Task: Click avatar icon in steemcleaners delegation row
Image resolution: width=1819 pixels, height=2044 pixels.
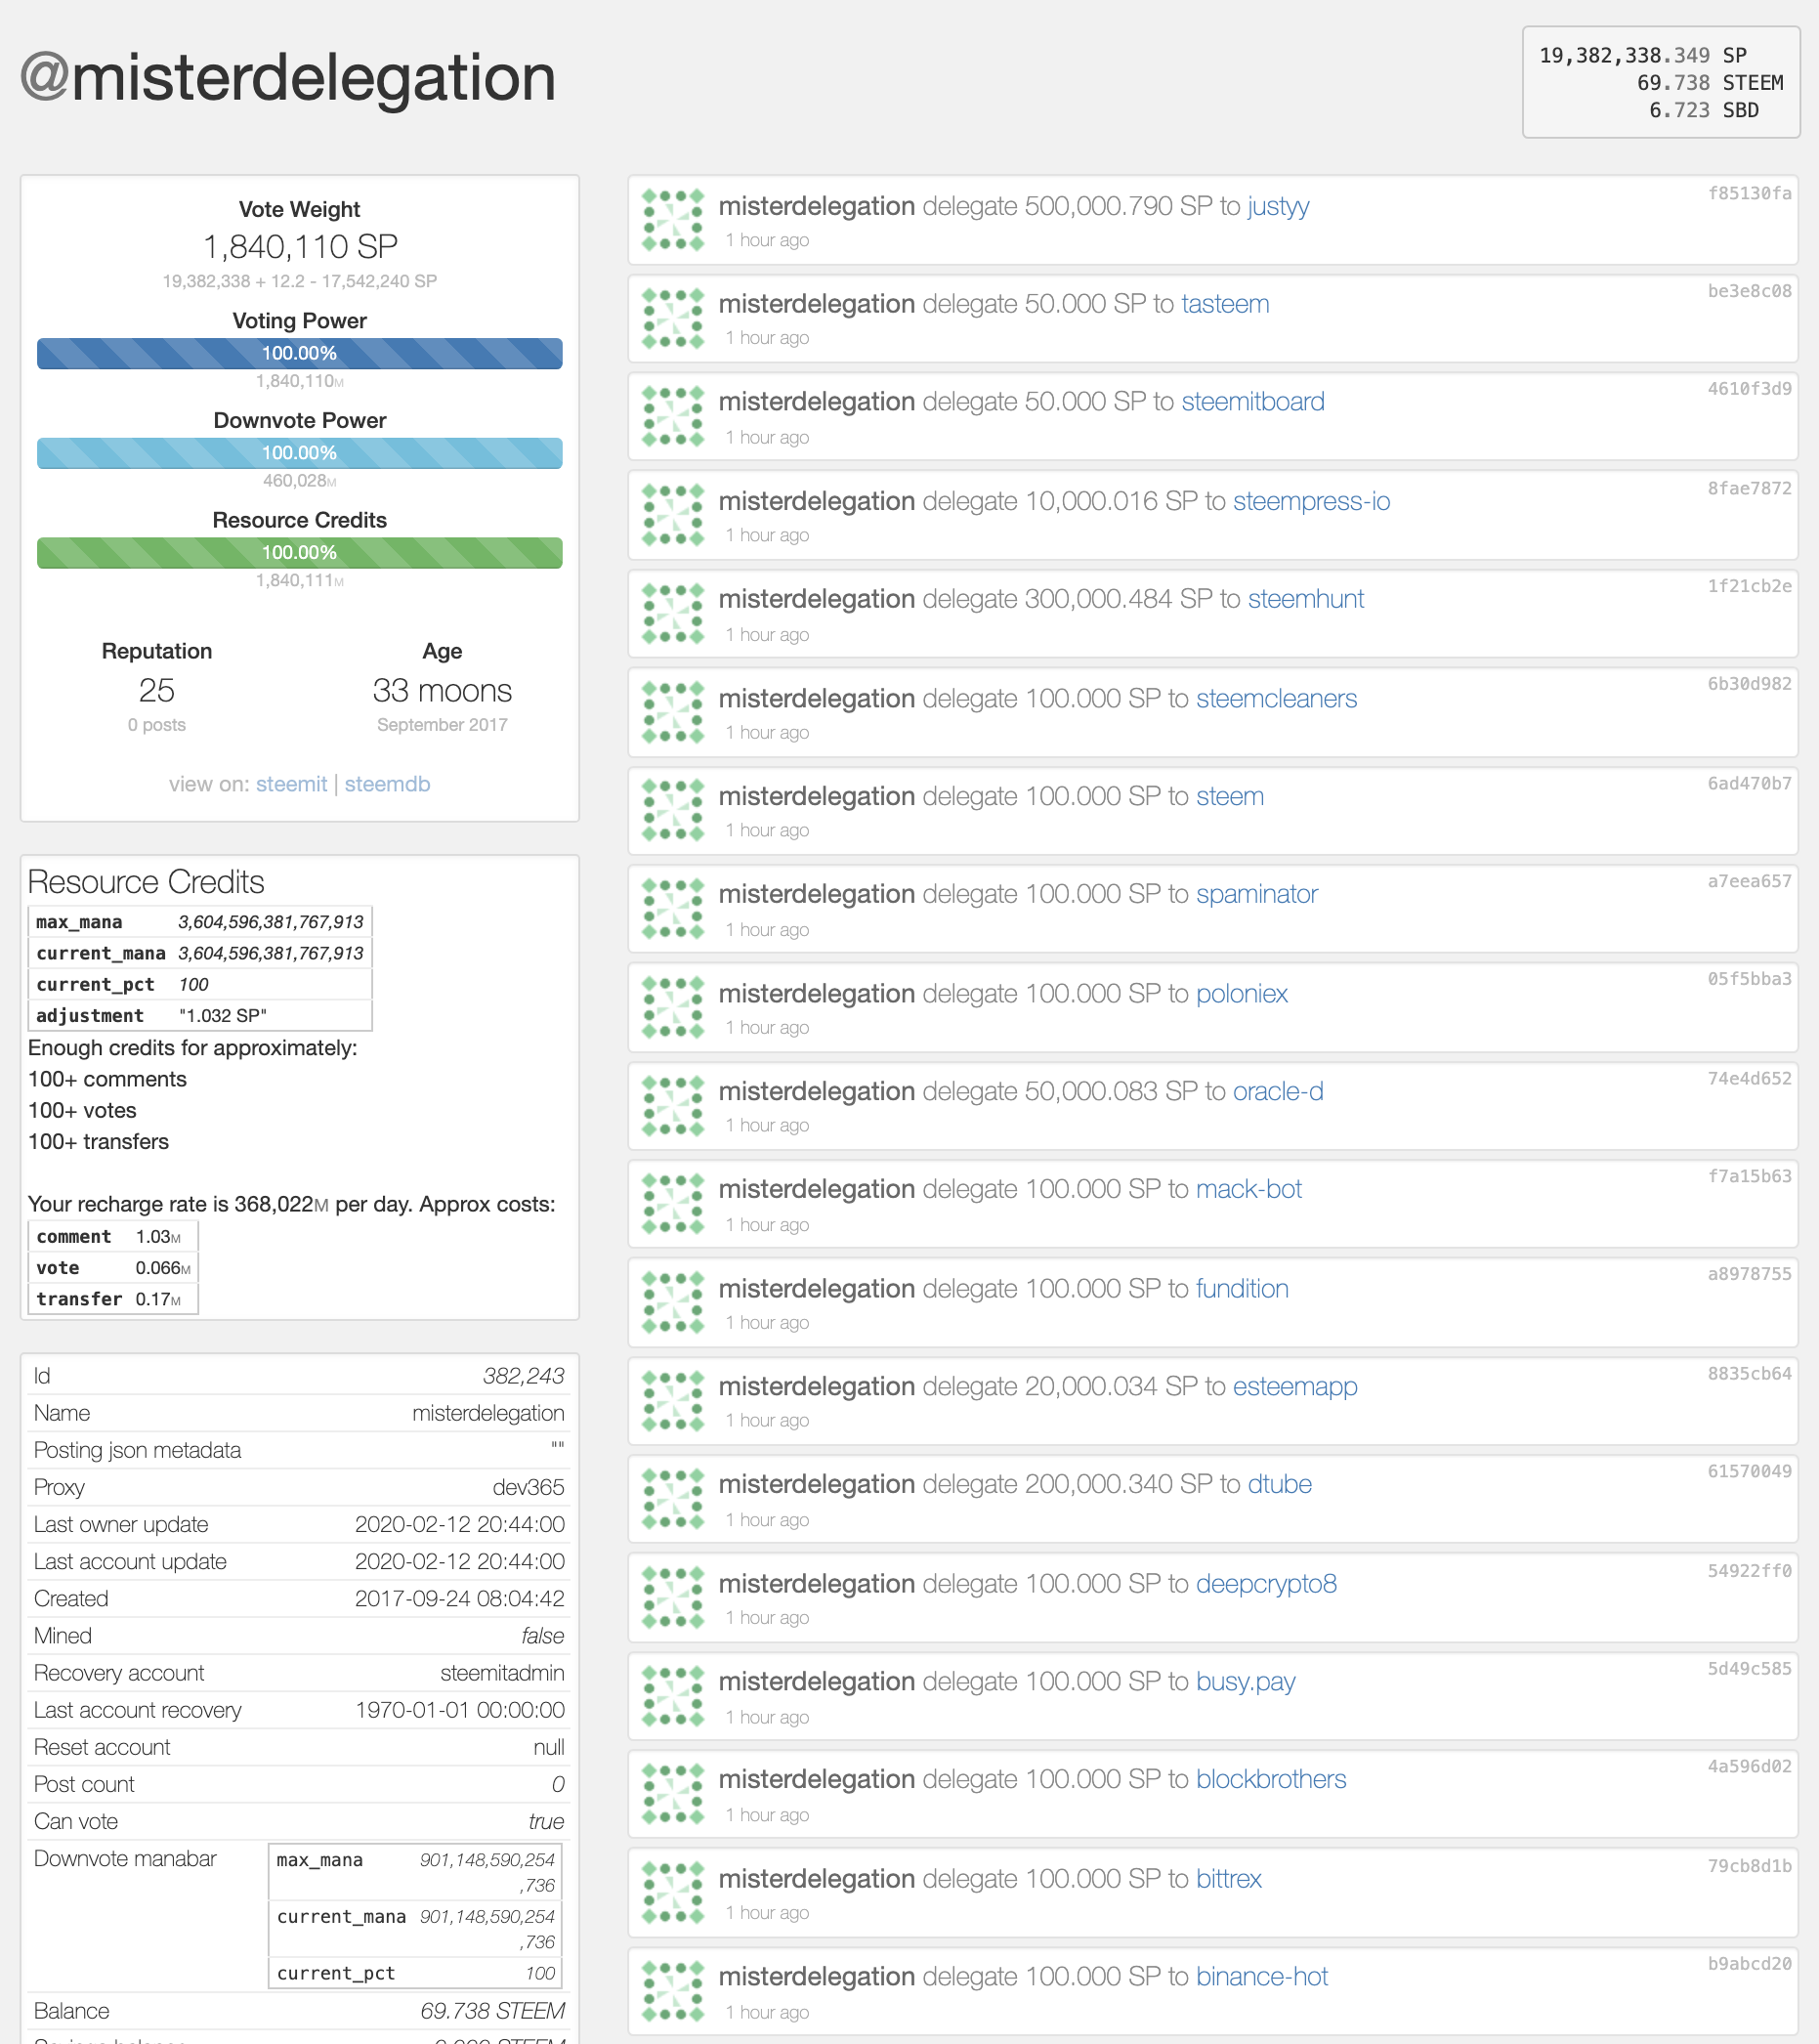Action: tap(673, 712)
